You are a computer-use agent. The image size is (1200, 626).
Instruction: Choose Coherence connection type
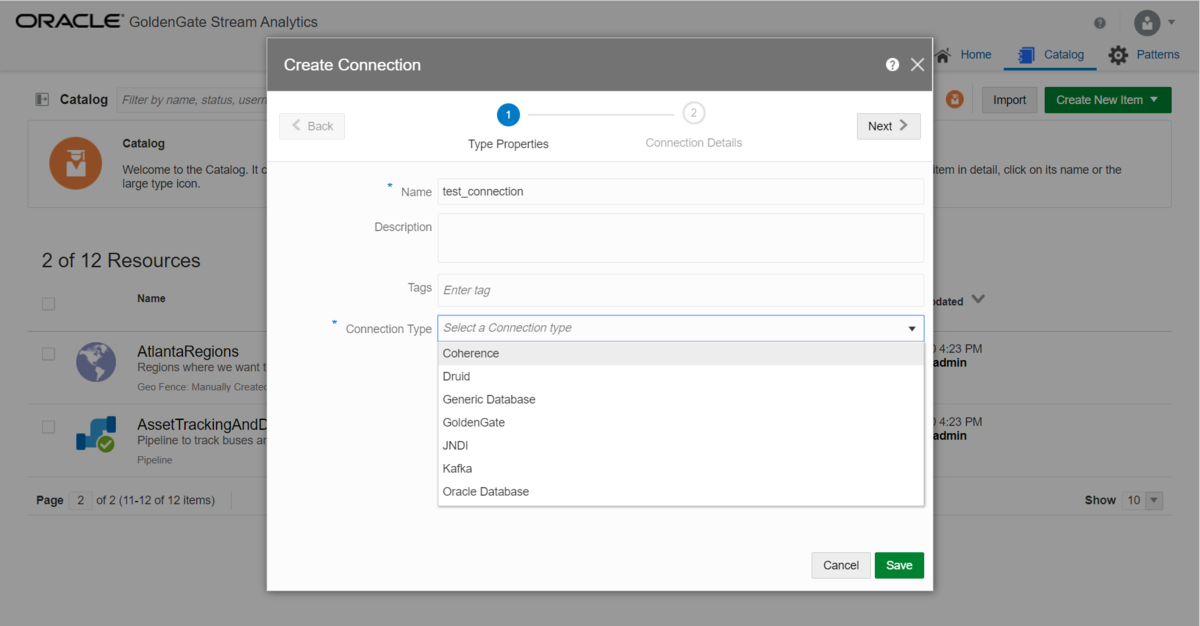pyautogui.click(x=681, y=353)
